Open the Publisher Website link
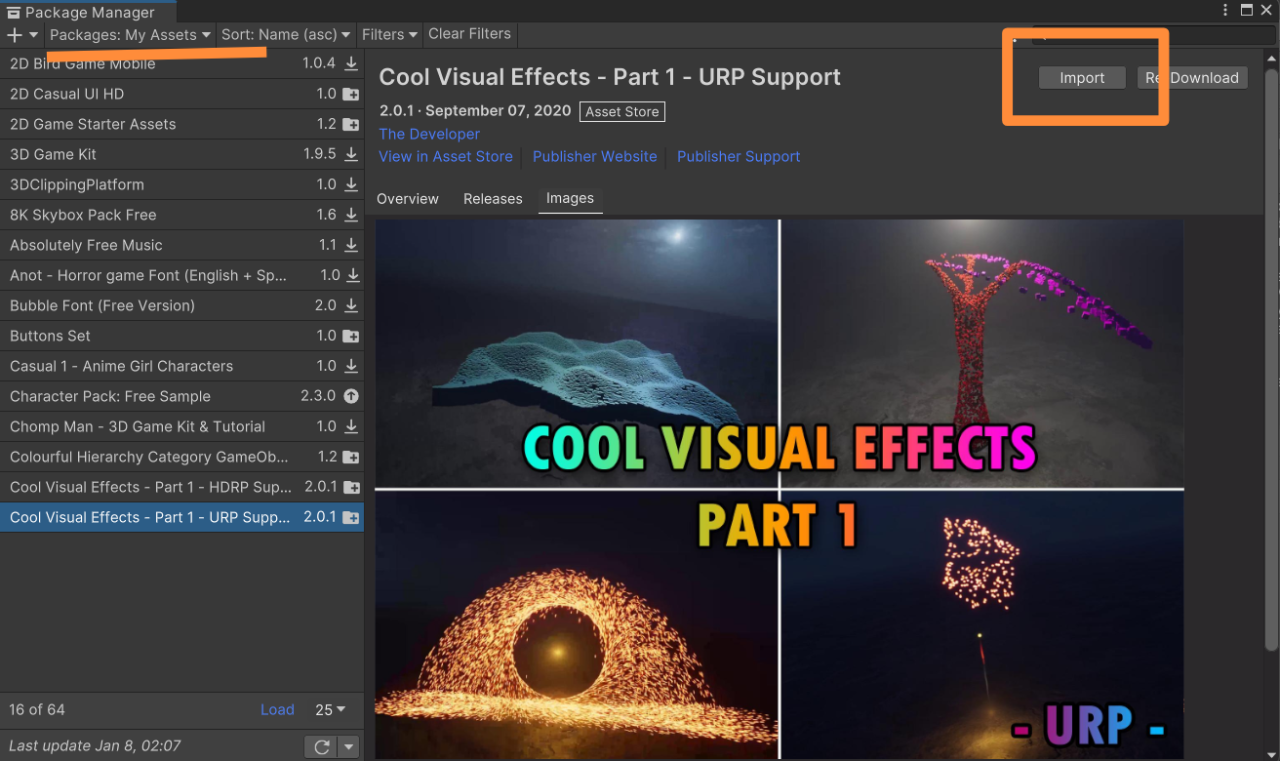 pyautogui.click(x=595, y=157)
